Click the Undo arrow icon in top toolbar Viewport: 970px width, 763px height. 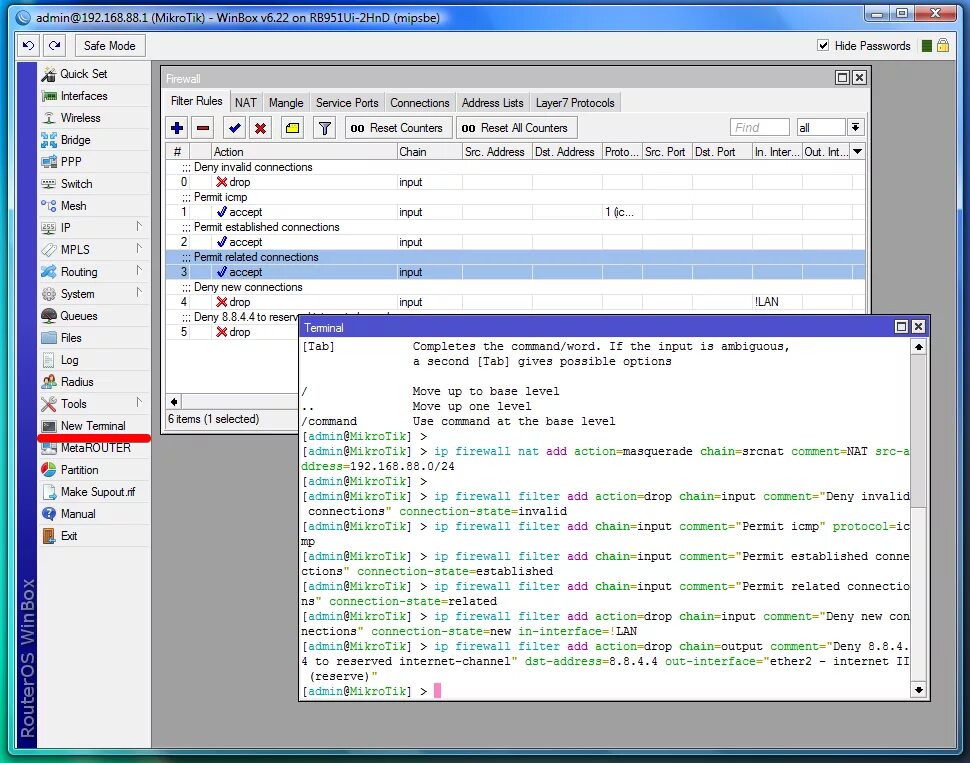pos(28,45)
